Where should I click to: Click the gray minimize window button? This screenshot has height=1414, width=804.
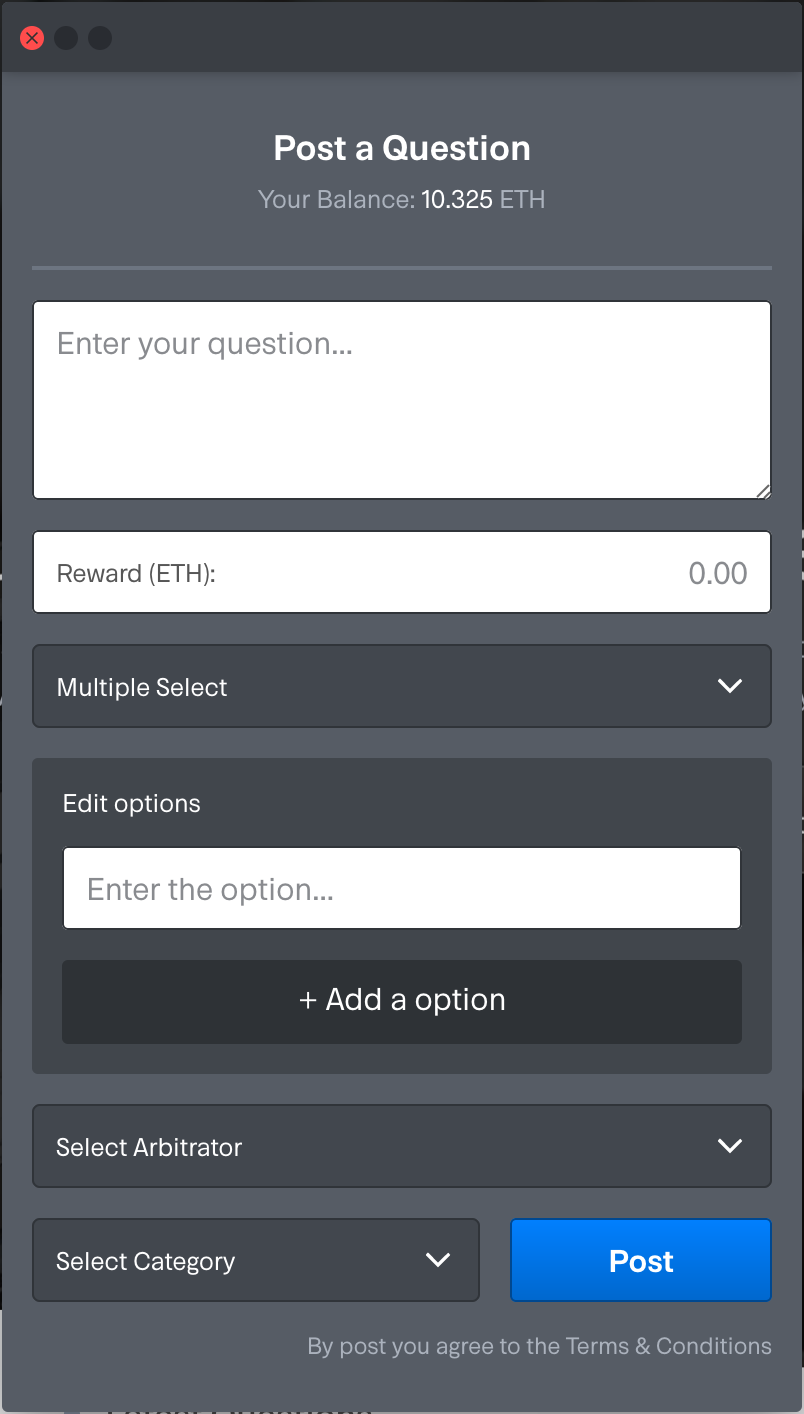tap(66, 38)
